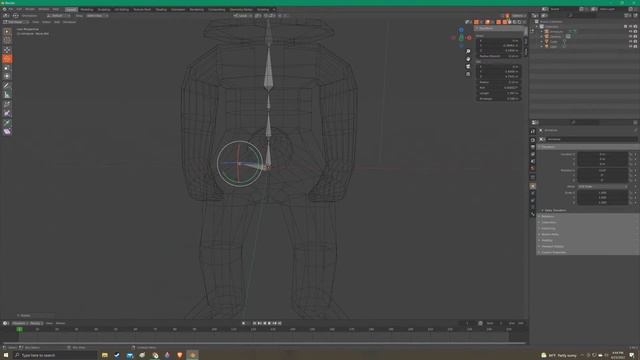Switch perspective/orthographic grid gizmo
Screen dimensions: 640x360
(x=468, y=74)
